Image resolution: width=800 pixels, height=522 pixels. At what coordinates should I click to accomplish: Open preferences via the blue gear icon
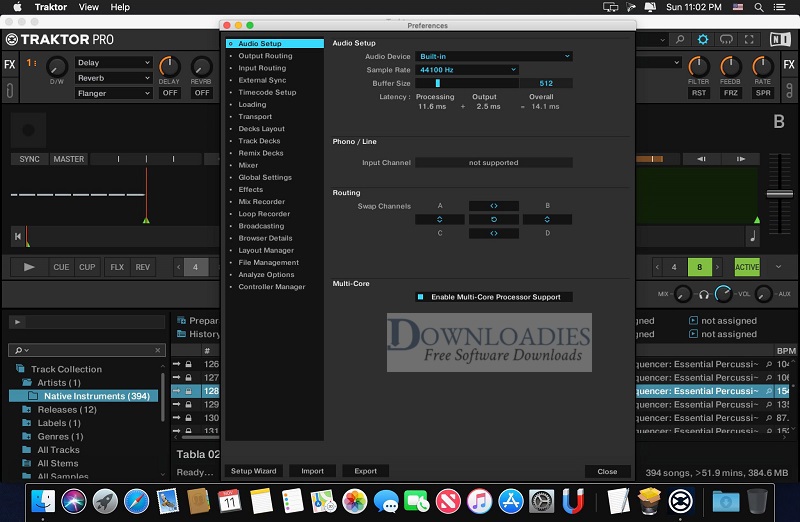703,39
